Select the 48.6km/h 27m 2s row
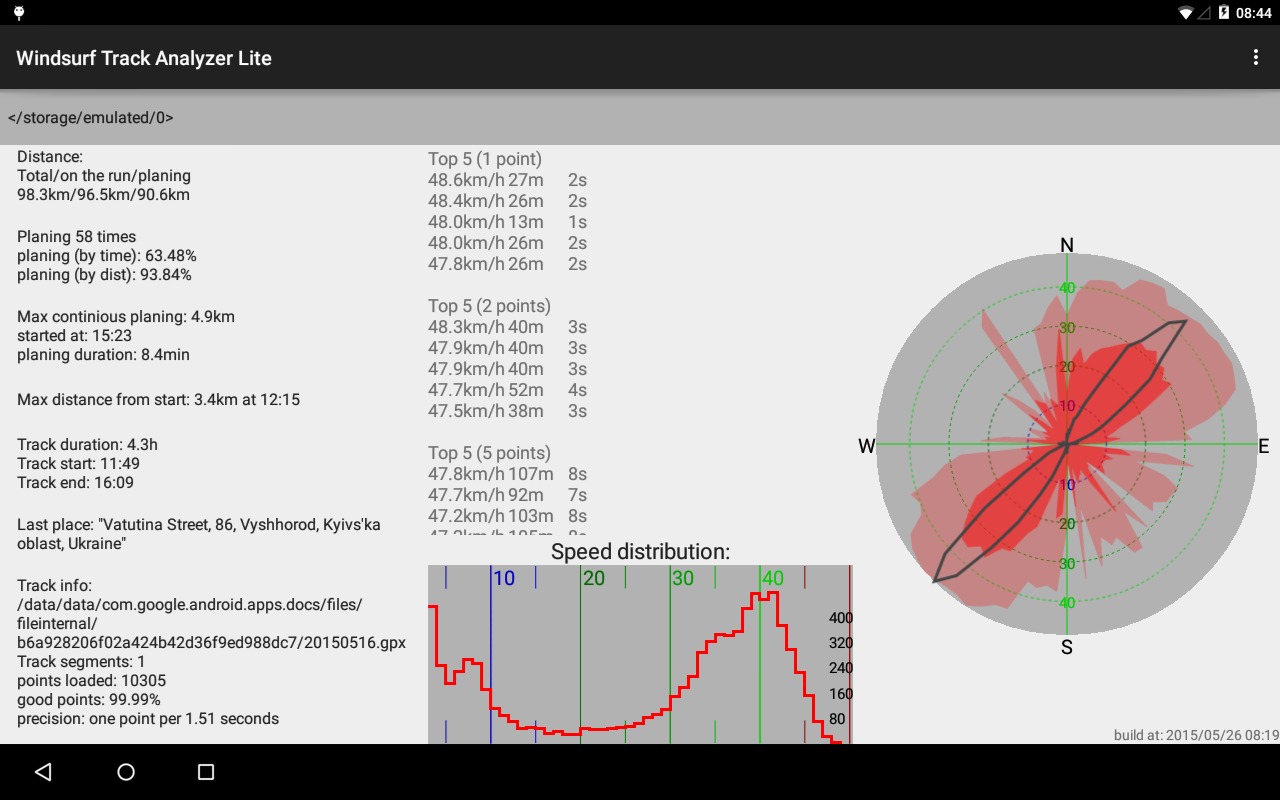The width and height of the screenshot is (1280, 800). 507,180
